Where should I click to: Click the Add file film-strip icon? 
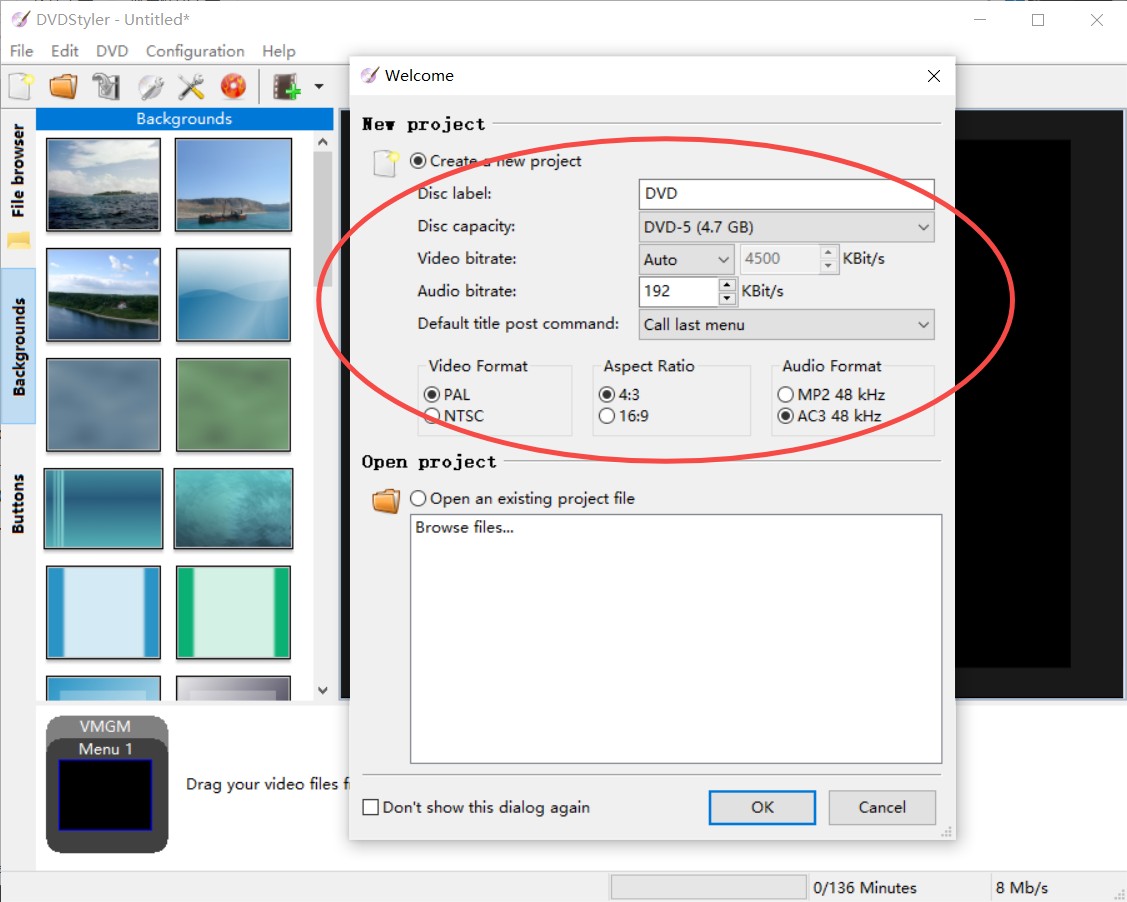pyautogui.click(x=287, y=86)
